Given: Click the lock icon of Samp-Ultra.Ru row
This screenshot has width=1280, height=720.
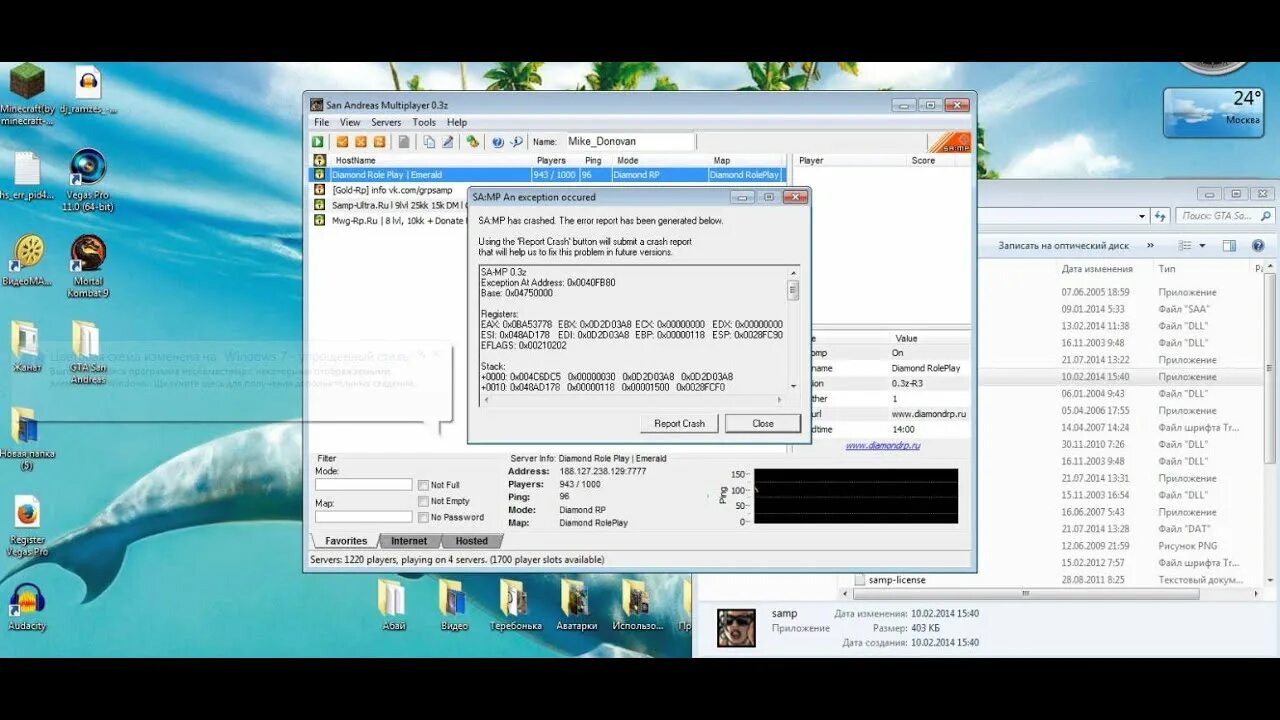Looking at the screenshot, I should (x=320, y=205).
